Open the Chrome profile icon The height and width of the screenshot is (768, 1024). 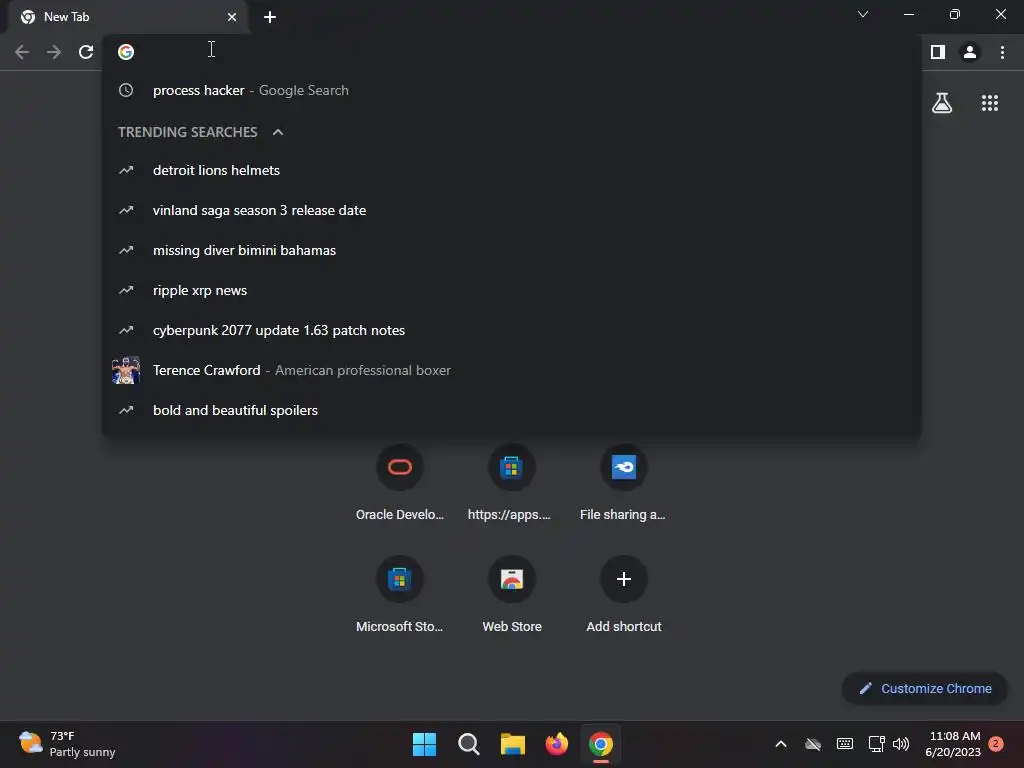pyautogui.click(x=970, y=52)
